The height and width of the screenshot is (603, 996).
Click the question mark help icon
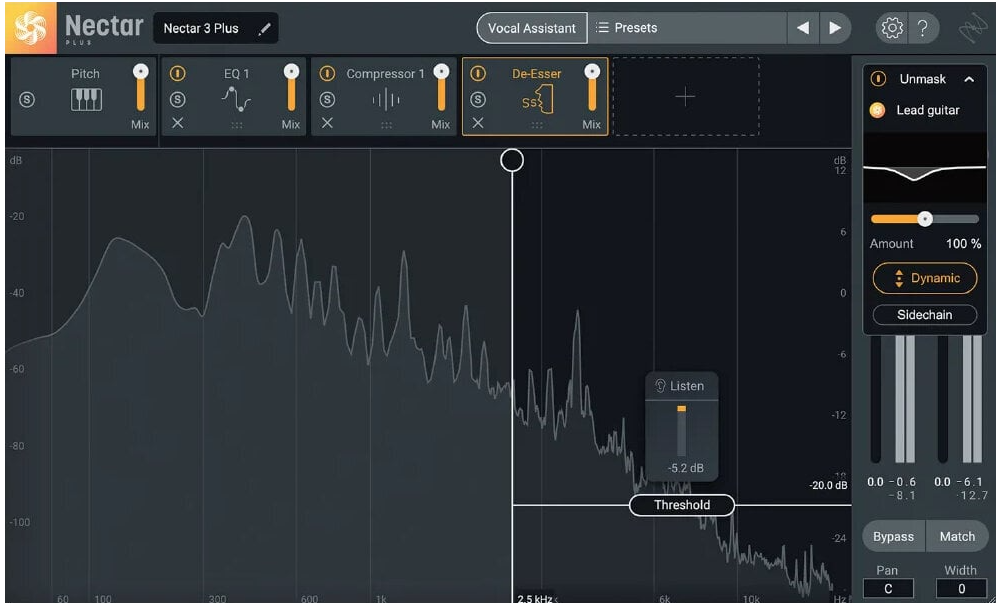pos(922,28)
